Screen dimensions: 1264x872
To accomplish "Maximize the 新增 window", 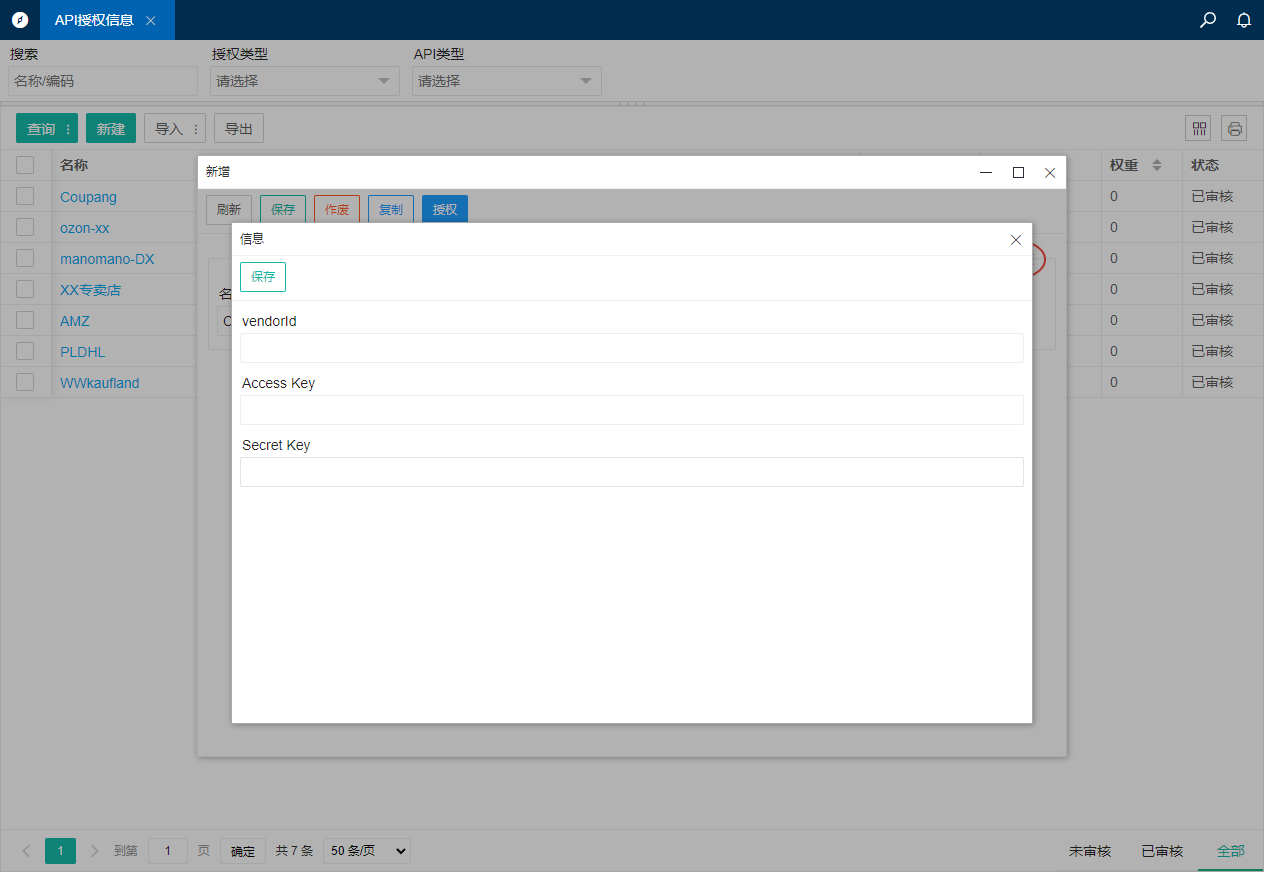I will [x=1018, y=172].
